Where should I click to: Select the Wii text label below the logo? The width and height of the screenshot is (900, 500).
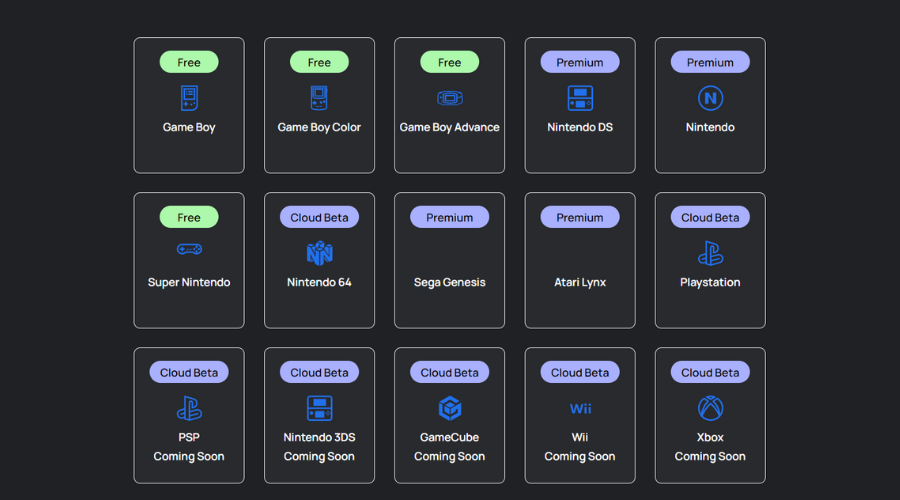[580, 437]
